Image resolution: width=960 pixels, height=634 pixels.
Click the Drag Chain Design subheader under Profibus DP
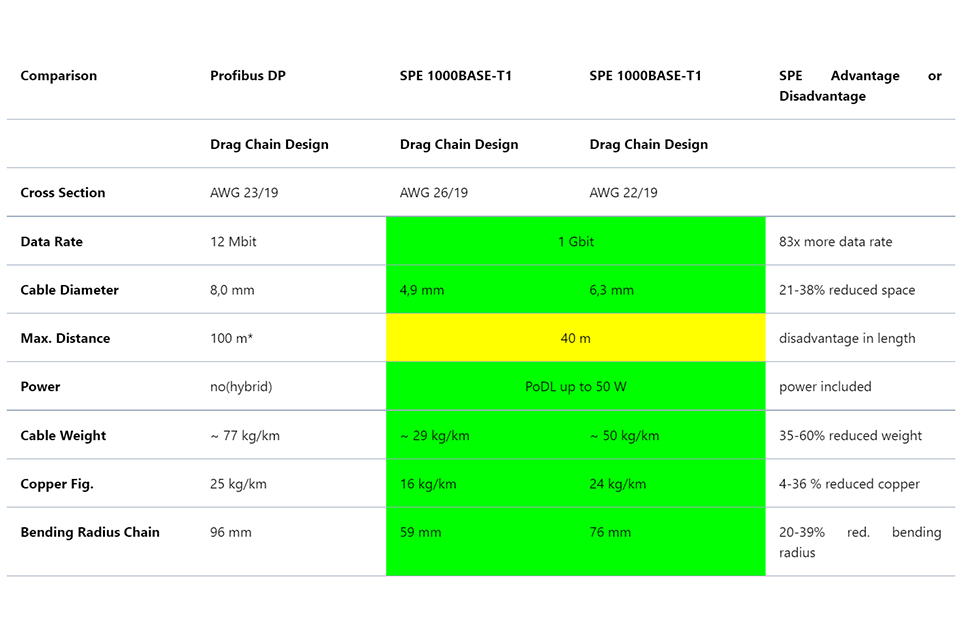[x=268, y=144]
